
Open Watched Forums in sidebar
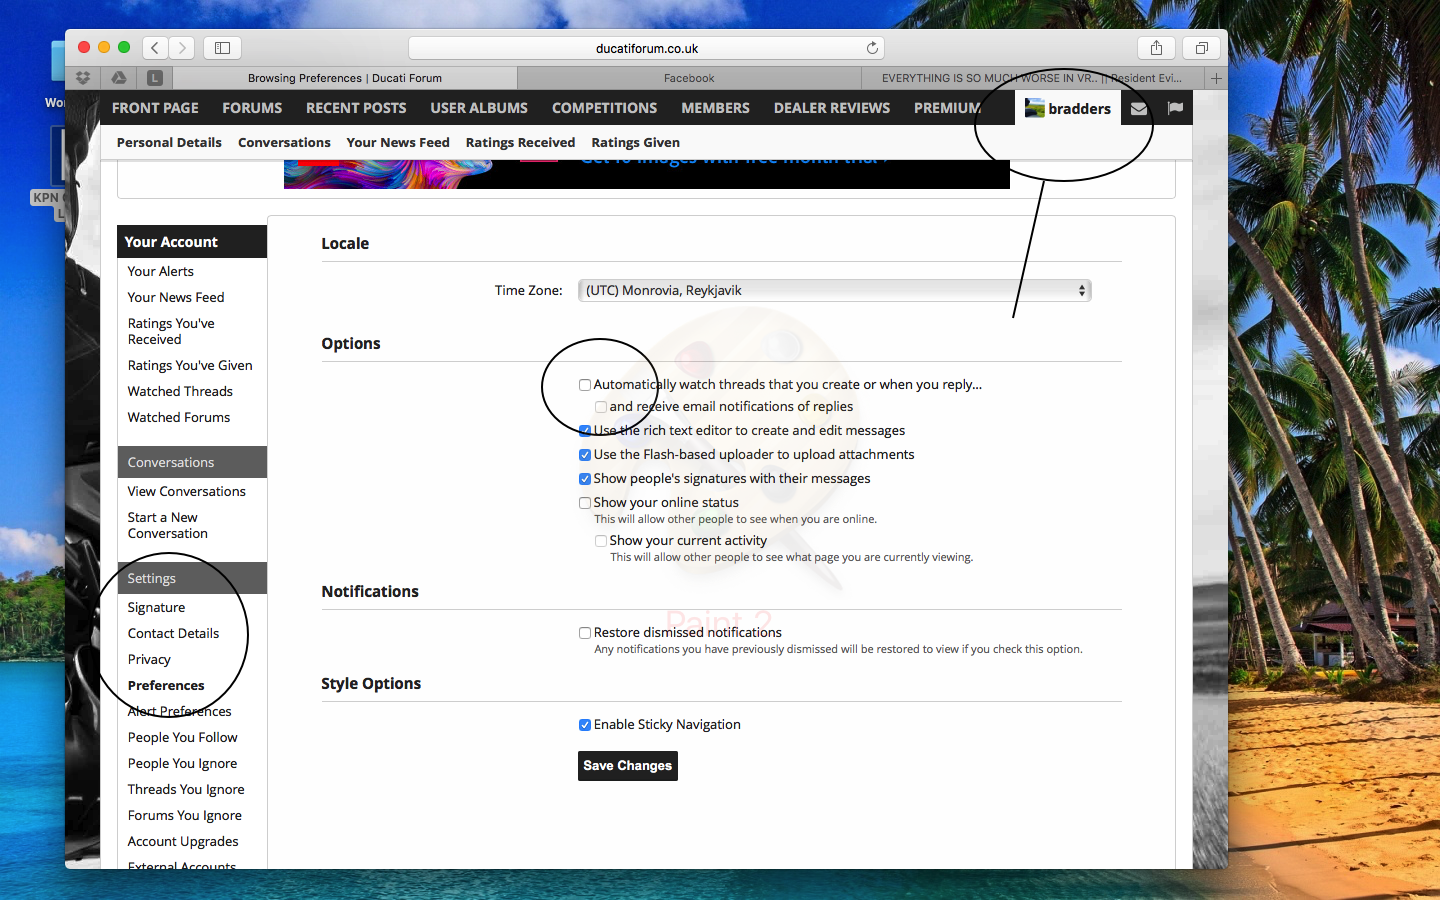click(x=179, y=417)
